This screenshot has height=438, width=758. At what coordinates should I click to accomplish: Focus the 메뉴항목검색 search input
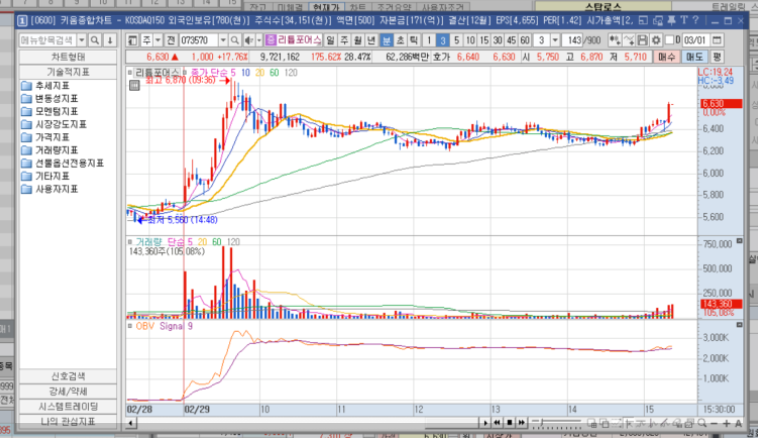click(48, 40)
